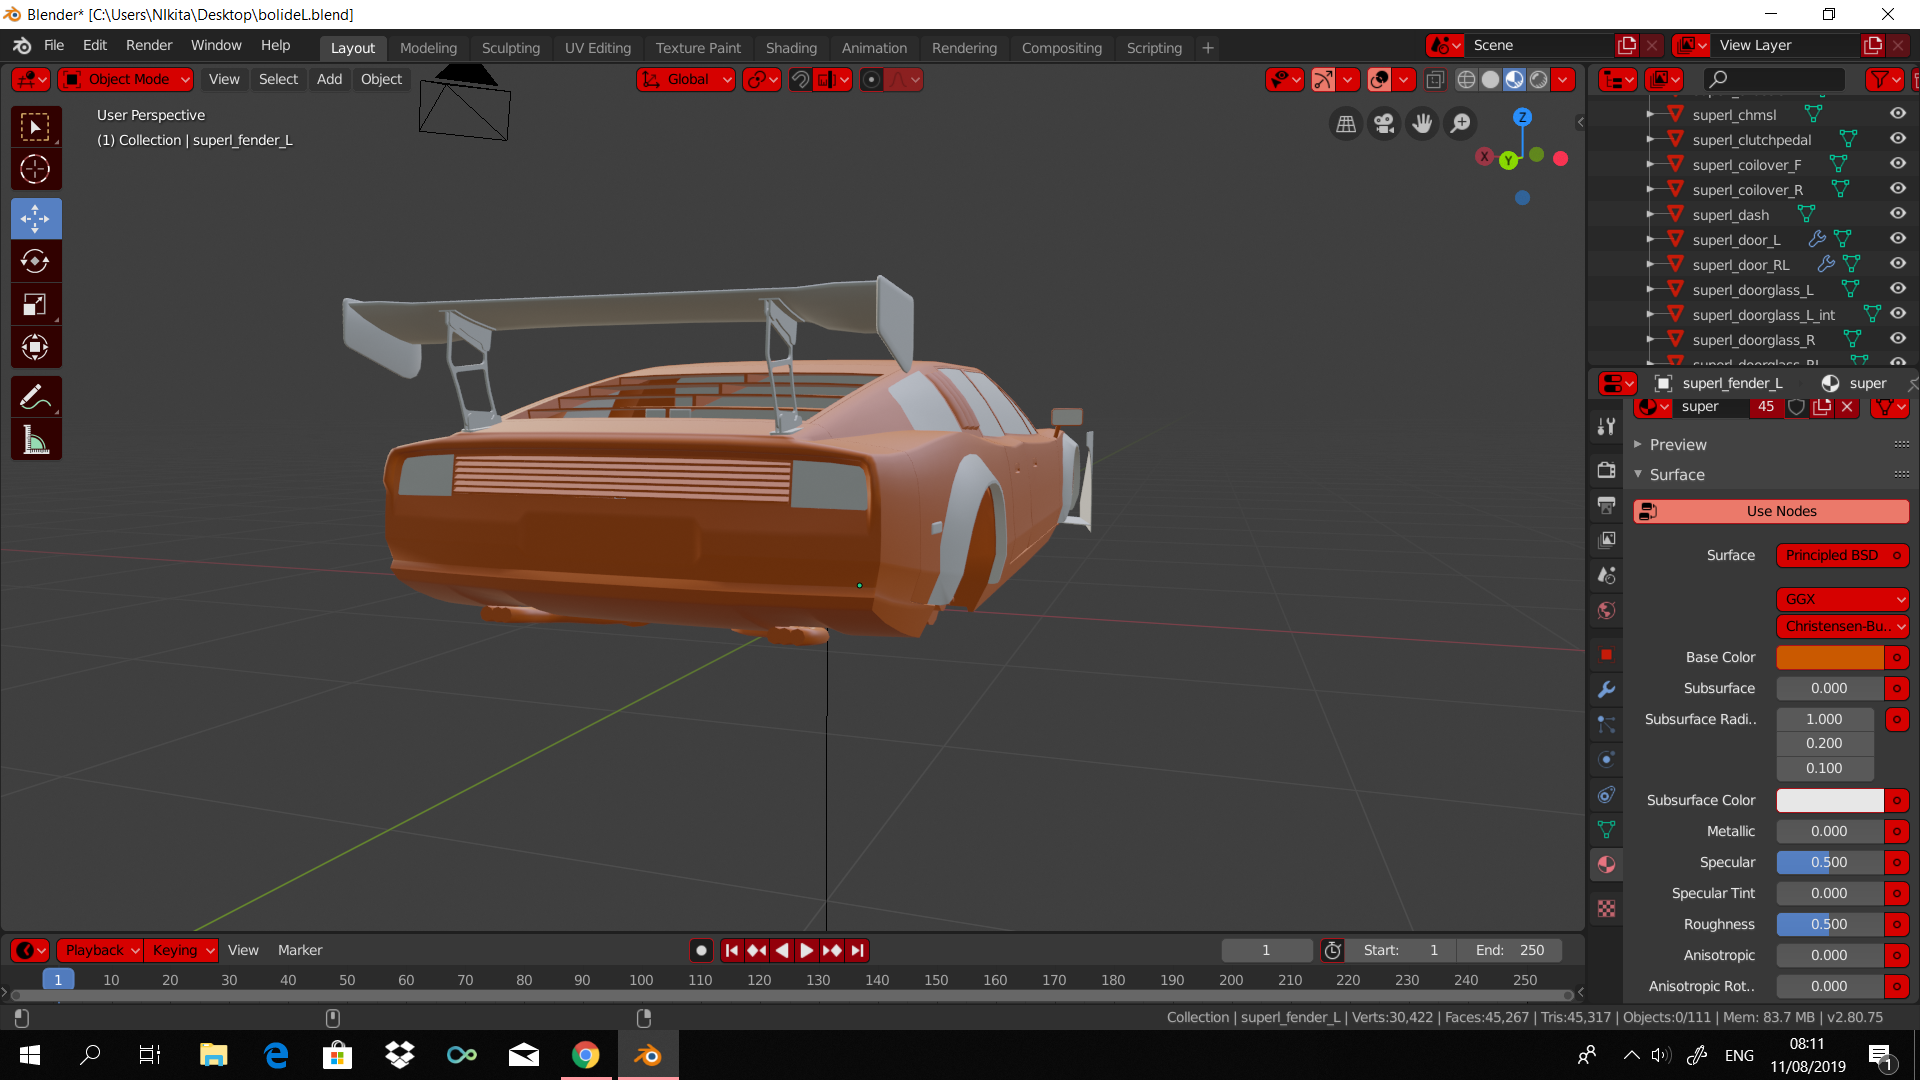Expand the Preview panel
Viewport: 1920px width, 1080px height.
pos(1678,445)
